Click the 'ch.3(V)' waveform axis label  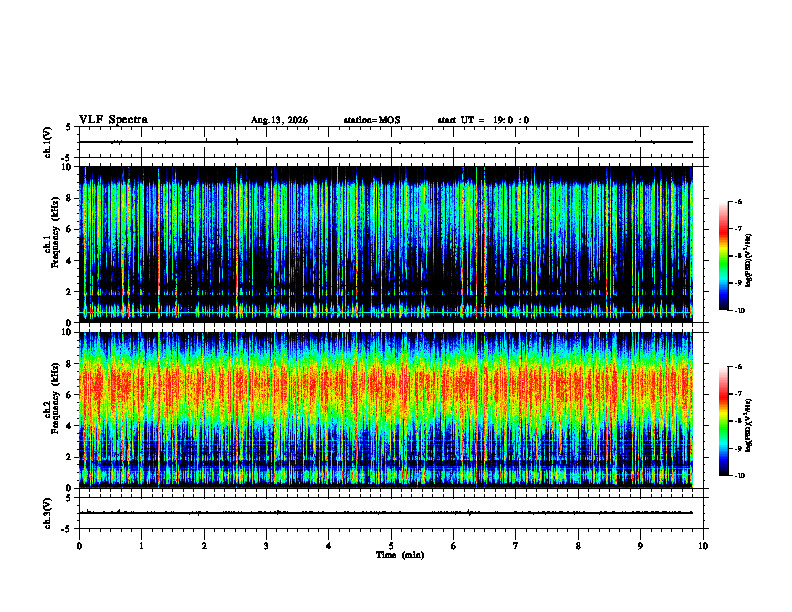(x=47, y=513)
